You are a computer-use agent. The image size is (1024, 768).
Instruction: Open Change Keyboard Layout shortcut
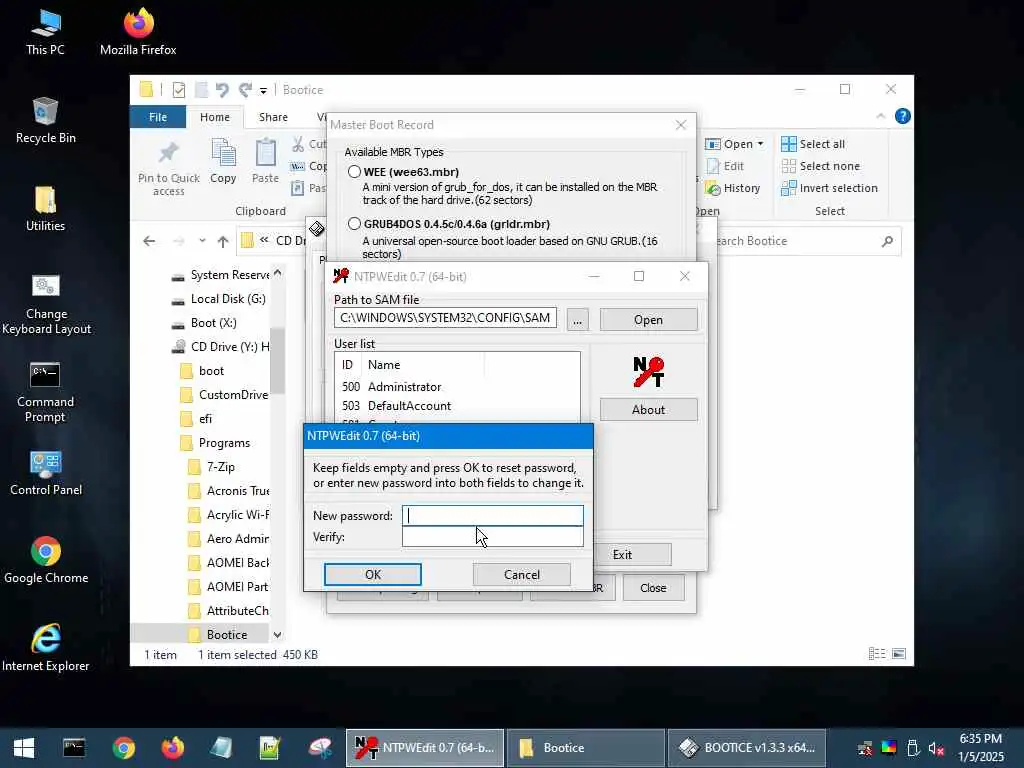tap(46, 304)
